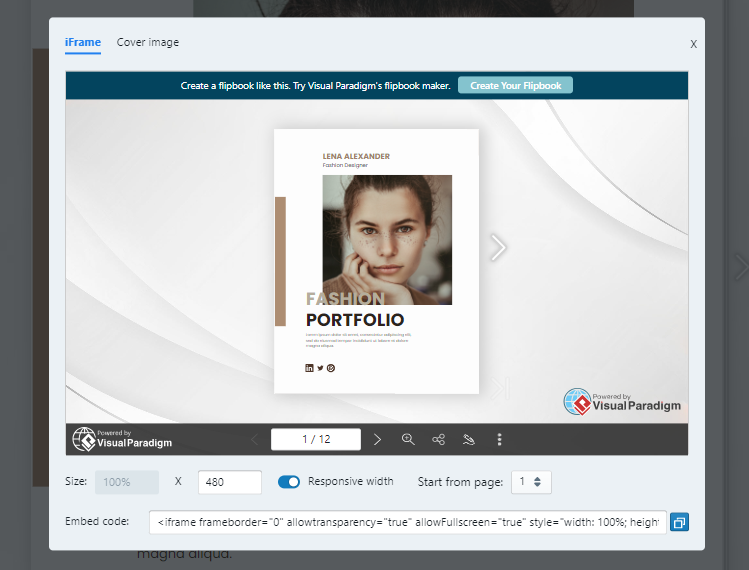Click the Embed code text field
Image resolution: width=749 pixels, height=570 pixels.
[407, 522]
